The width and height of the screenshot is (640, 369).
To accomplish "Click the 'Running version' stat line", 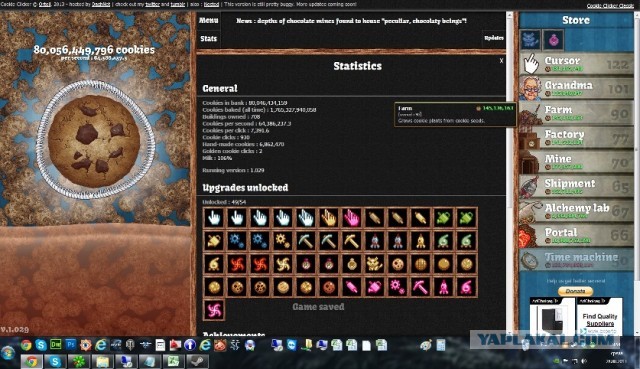I will pos(233,170).
